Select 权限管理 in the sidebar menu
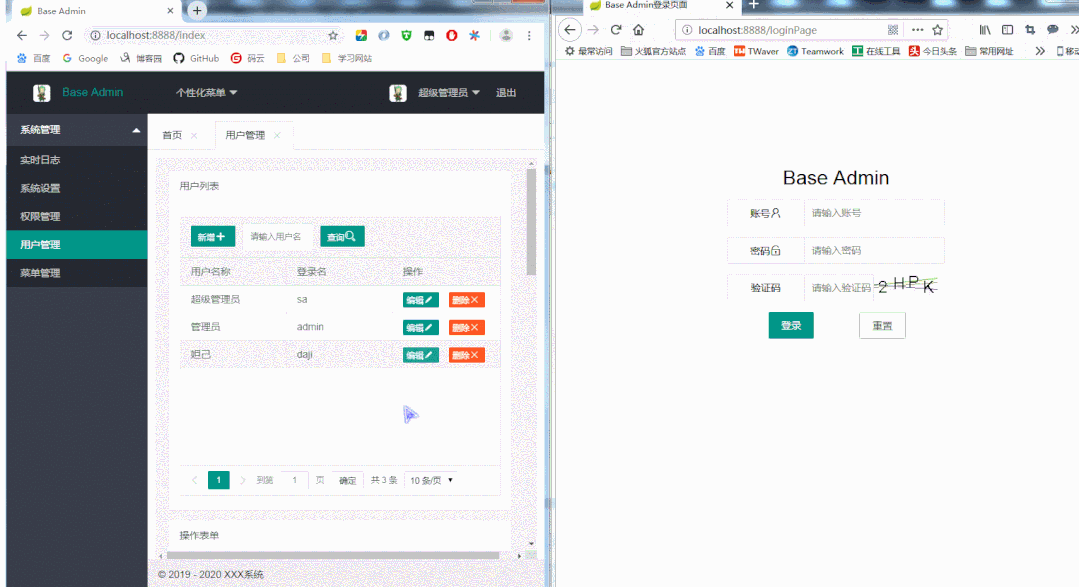 pos(40,215)
